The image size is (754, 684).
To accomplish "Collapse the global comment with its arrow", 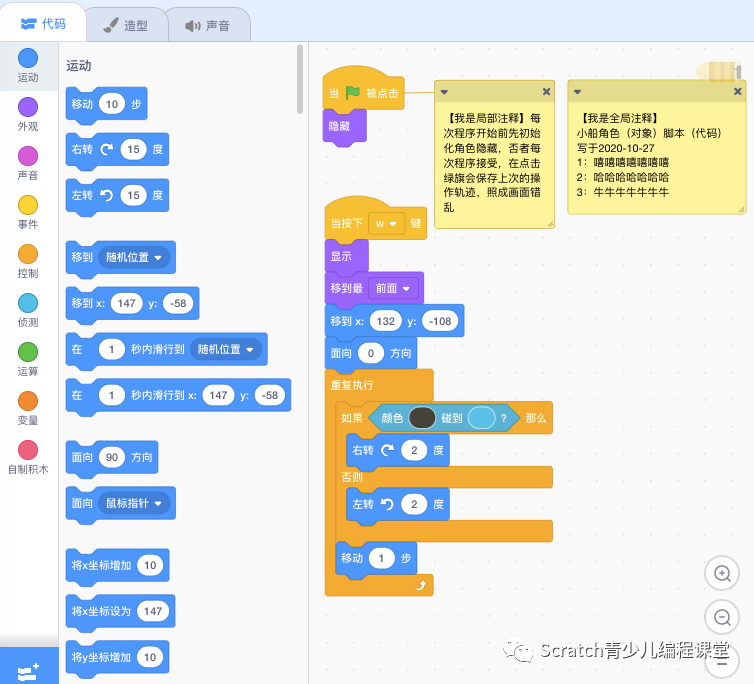I will (578, 92).
